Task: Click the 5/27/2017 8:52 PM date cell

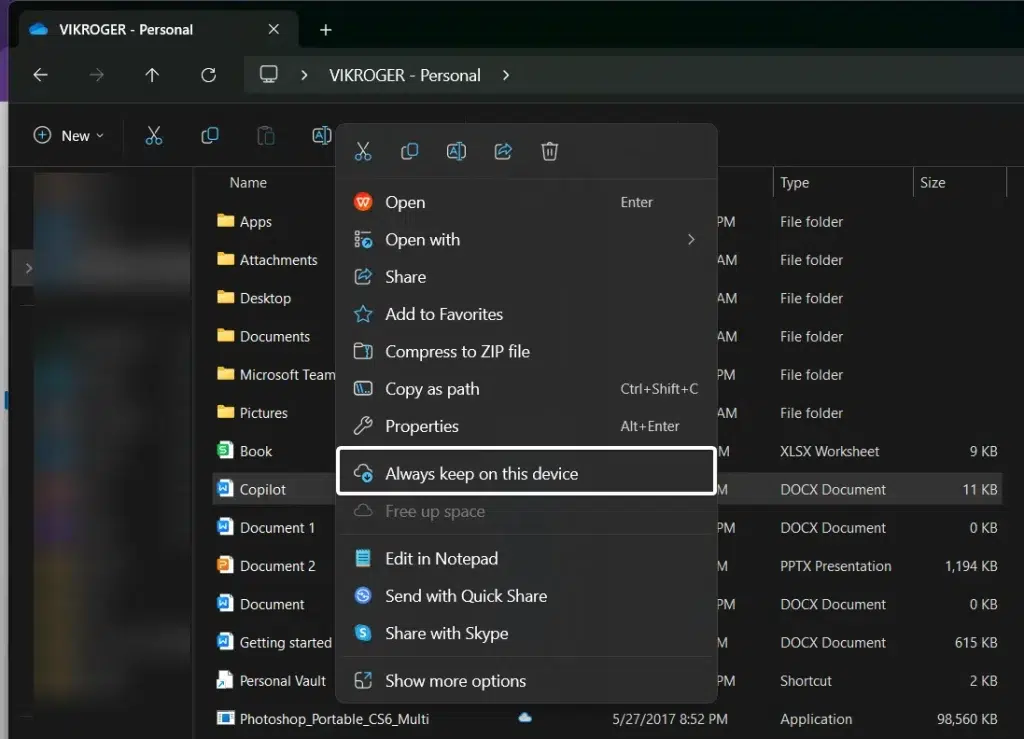Action: [x=669, y=719]
